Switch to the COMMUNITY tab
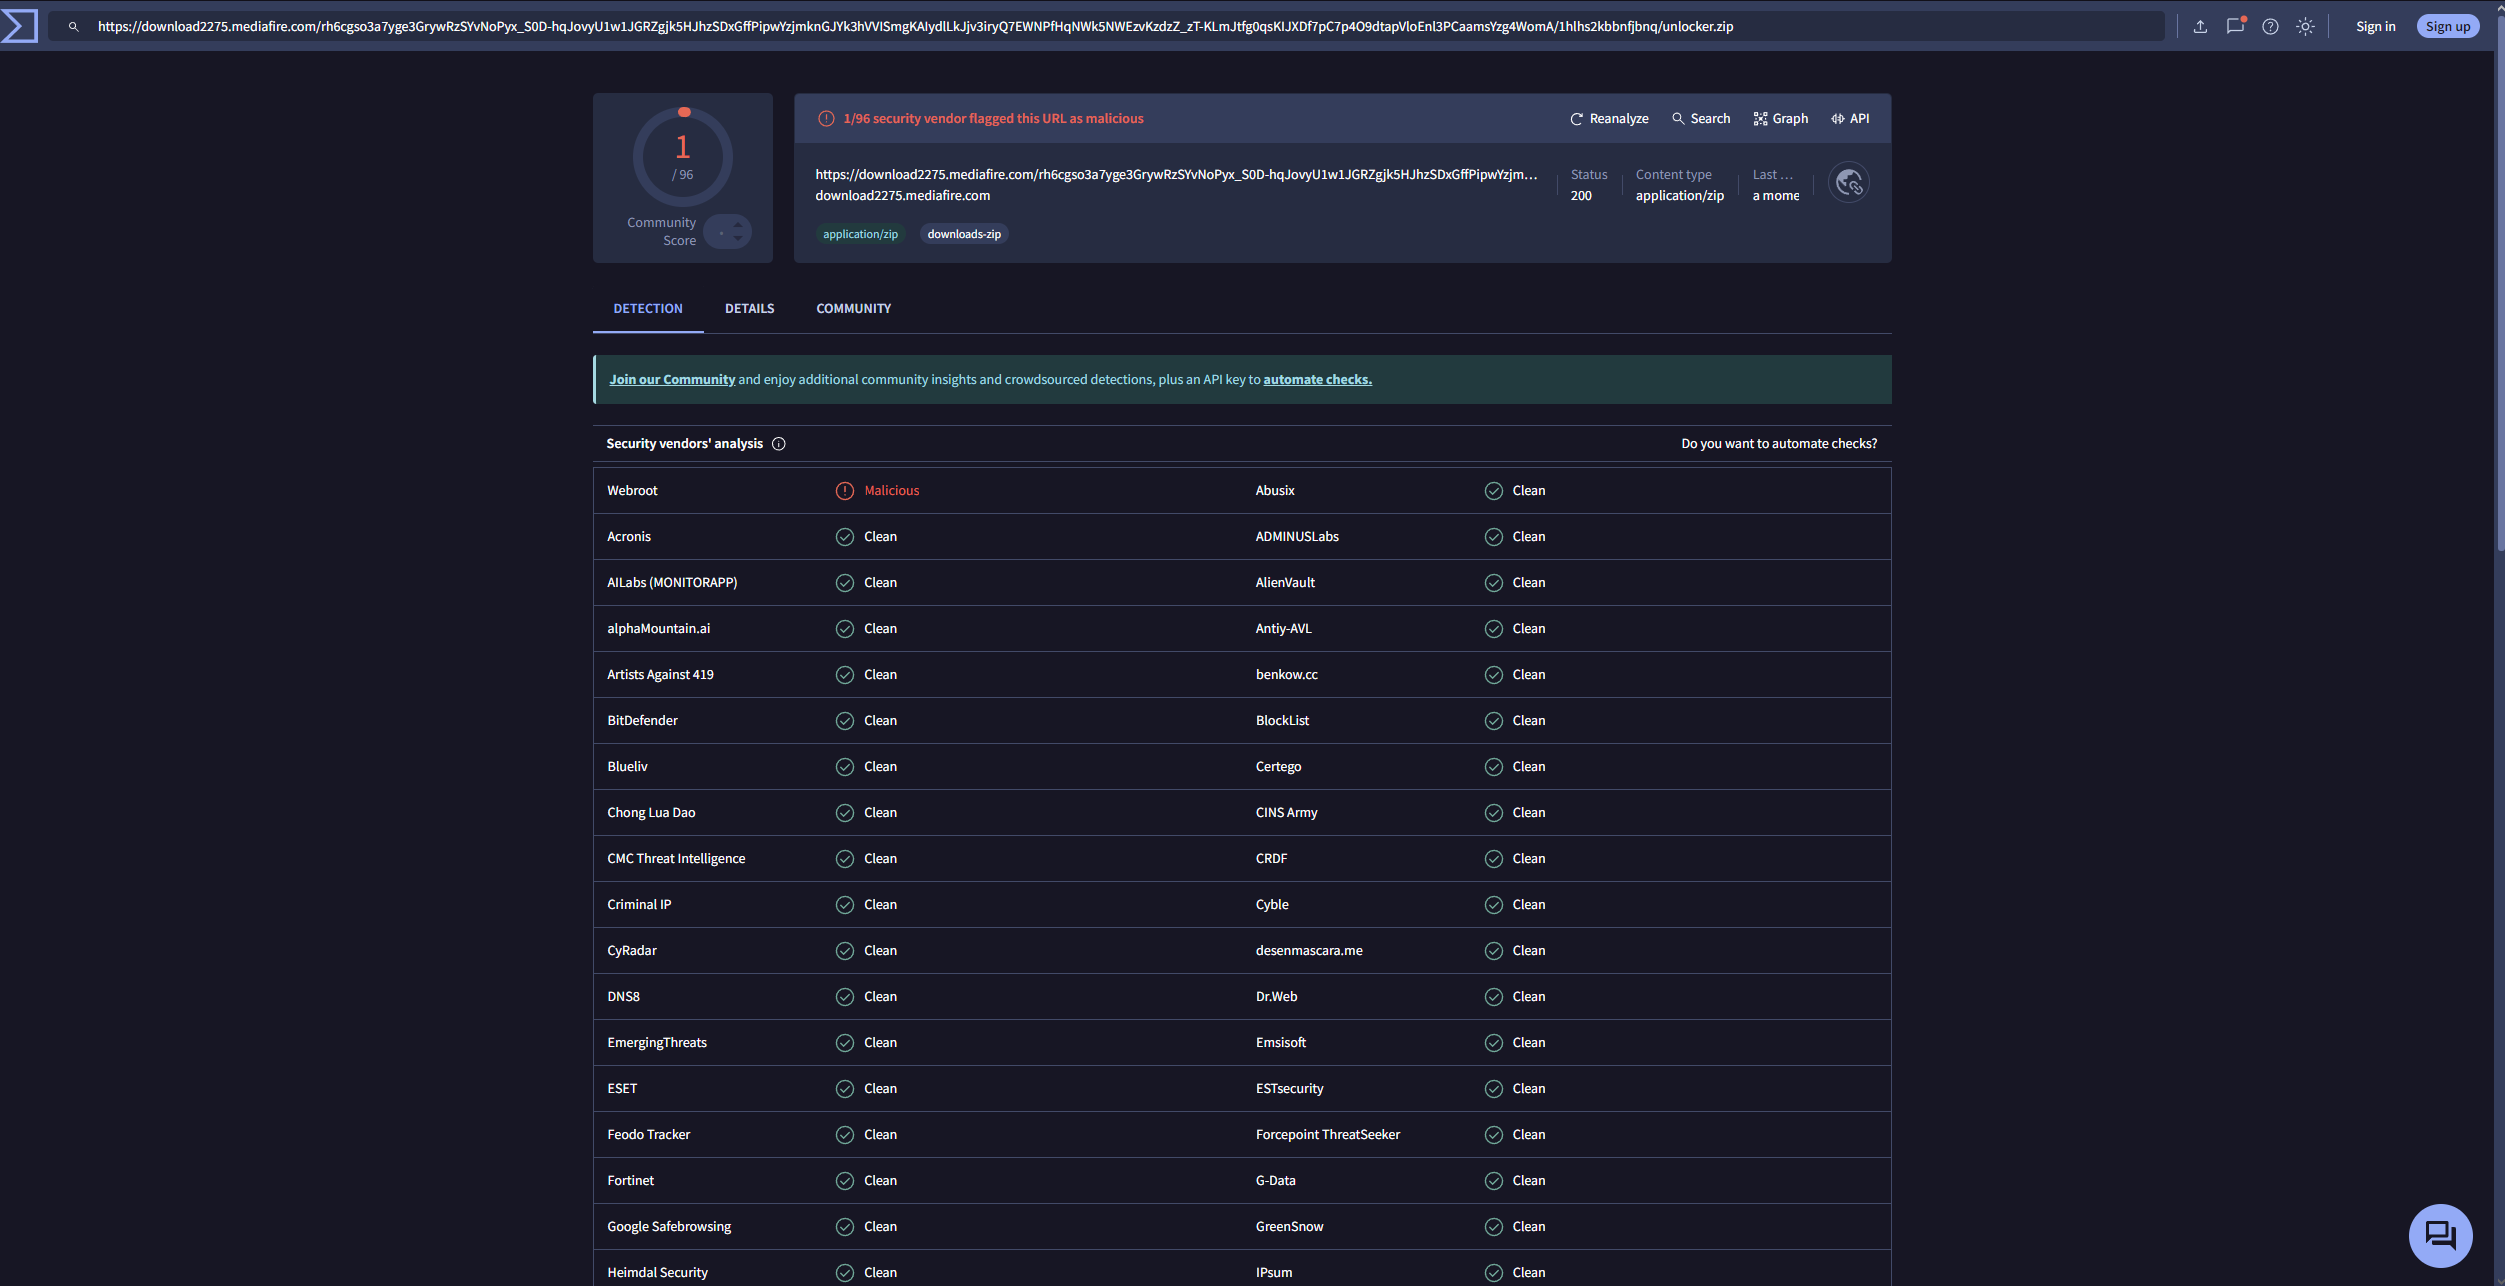Viewport: 2505px width, 1286px height. (x=853, y=308)
